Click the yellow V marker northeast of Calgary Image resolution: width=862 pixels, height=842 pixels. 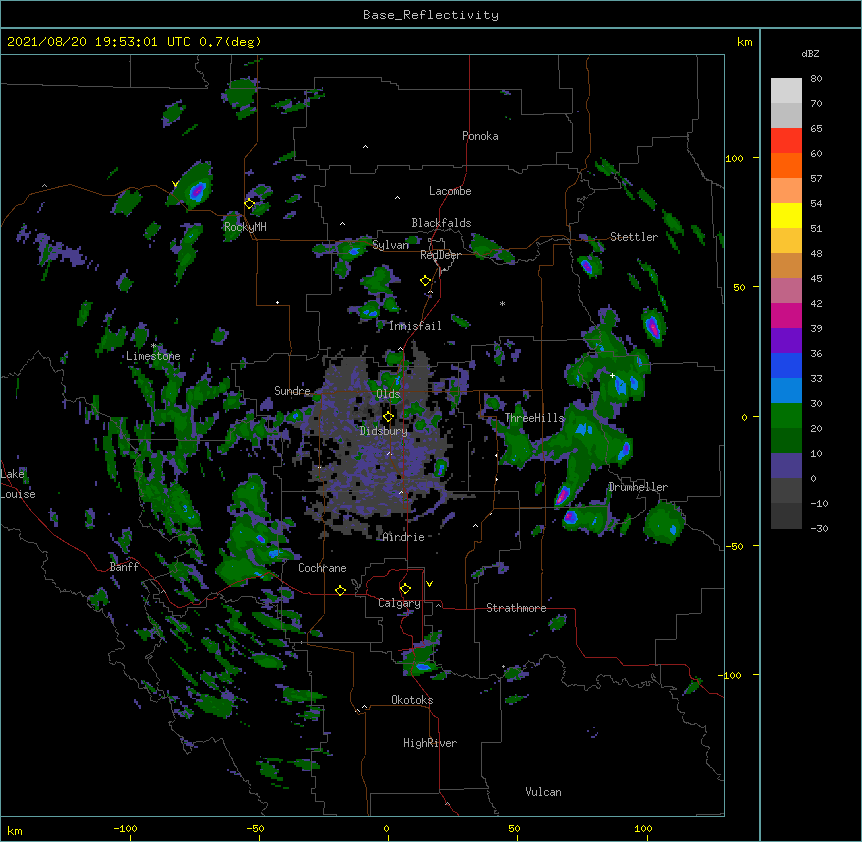tap(429, 584)
